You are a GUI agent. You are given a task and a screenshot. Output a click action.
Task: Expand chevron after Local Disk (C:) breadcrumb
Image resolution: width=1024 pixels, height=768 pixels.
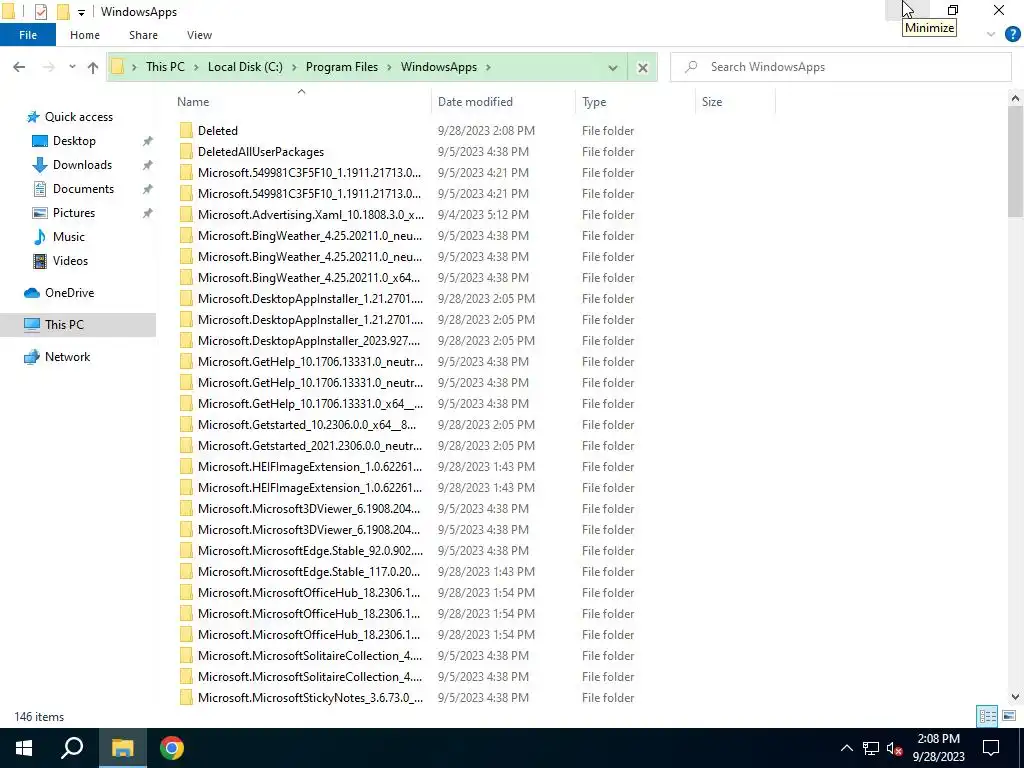294,67
